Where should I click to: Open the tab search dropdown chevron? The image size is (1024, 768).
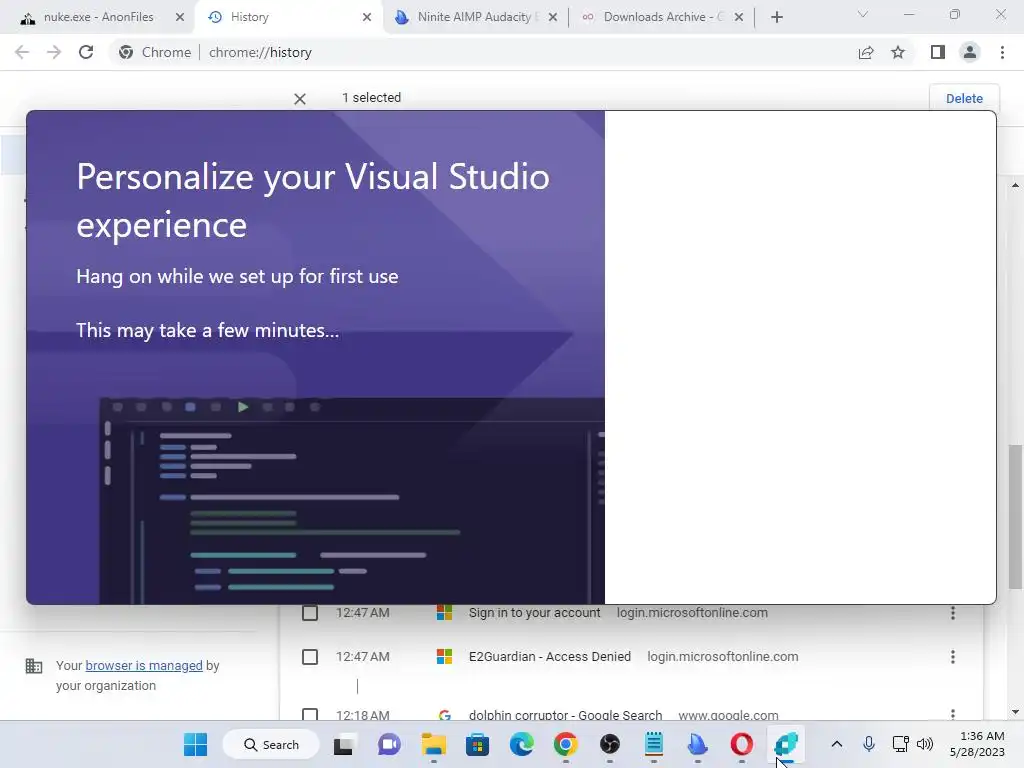pos(863,14)
